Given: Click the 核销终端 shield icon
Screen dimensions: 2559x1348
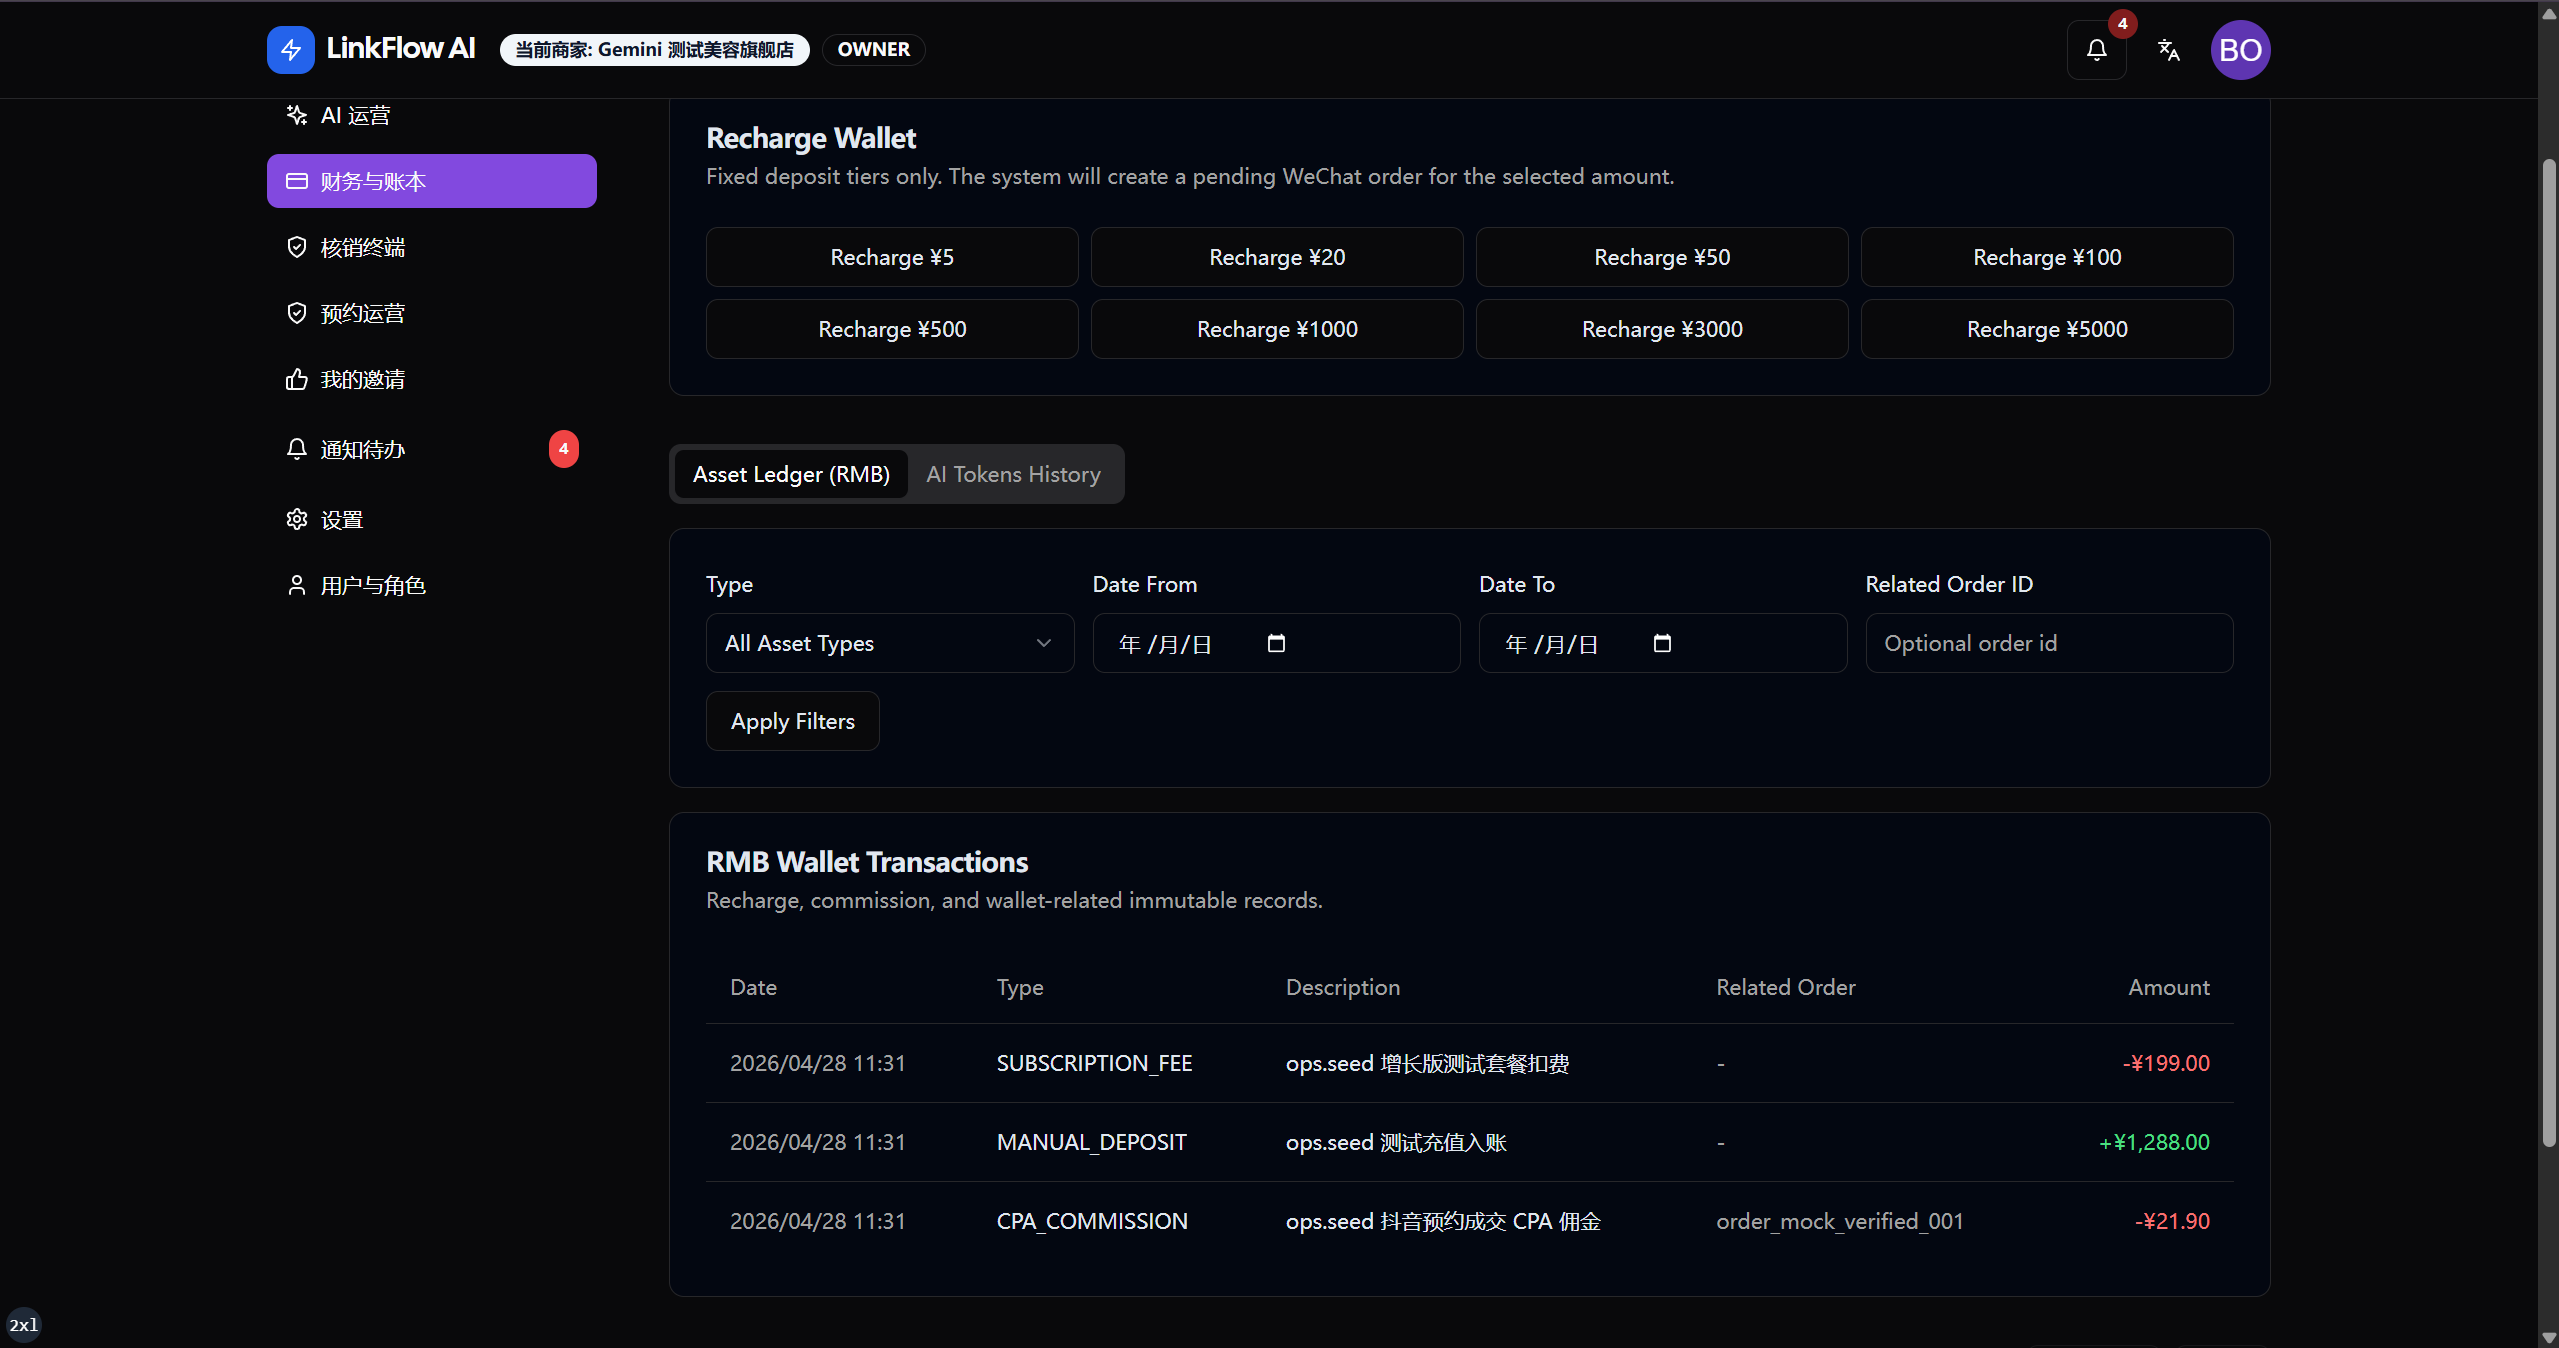Looking at the screenshot, I should (296, 247).
